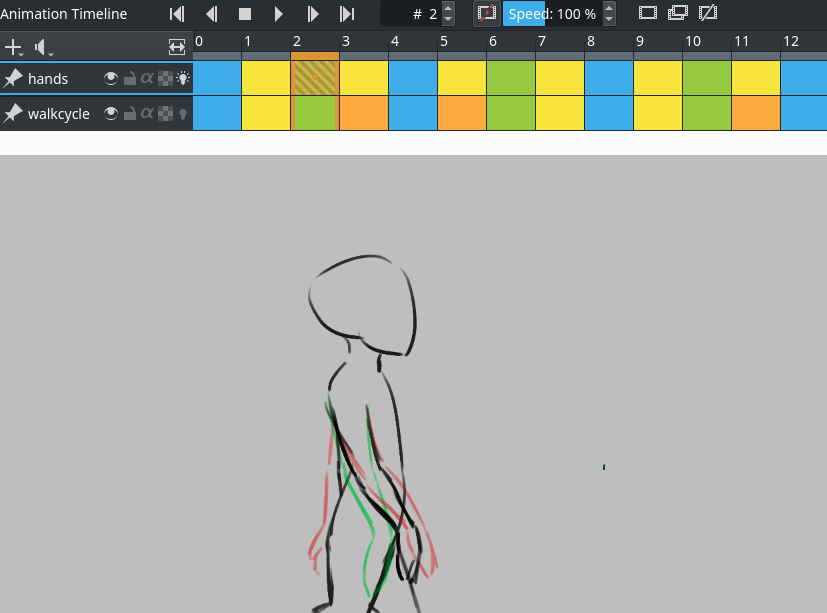The image size is (827, 613).
Task: Toggle alpha lock on hands layer
Action: [166, 79]
